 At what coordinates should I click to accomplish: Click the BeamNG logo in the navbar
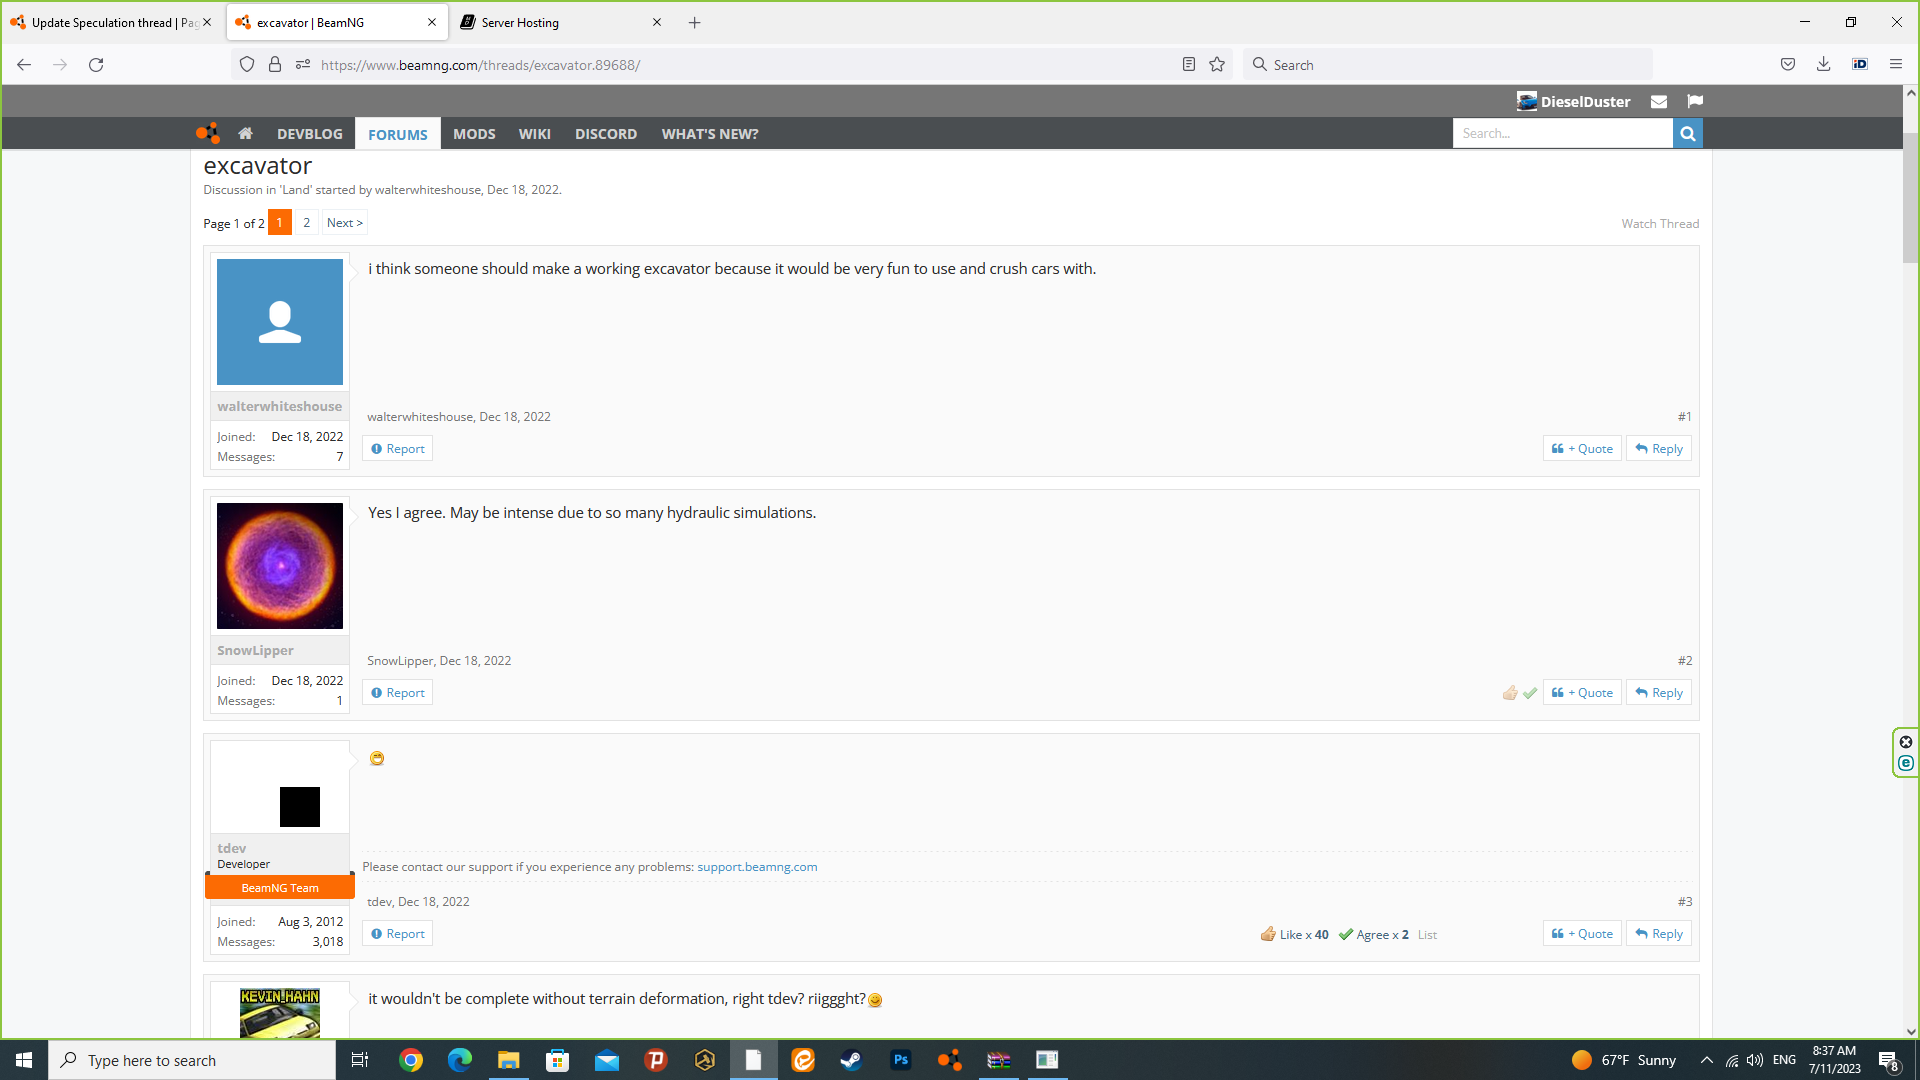208,133
